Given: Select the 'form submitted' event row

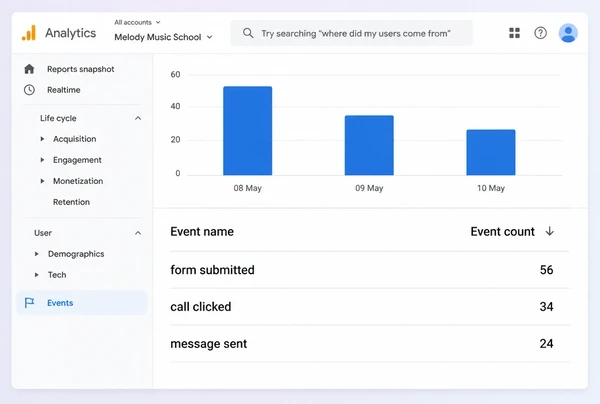Looking at the screenshot, I should pyautogui.click(x=370, y=270).
